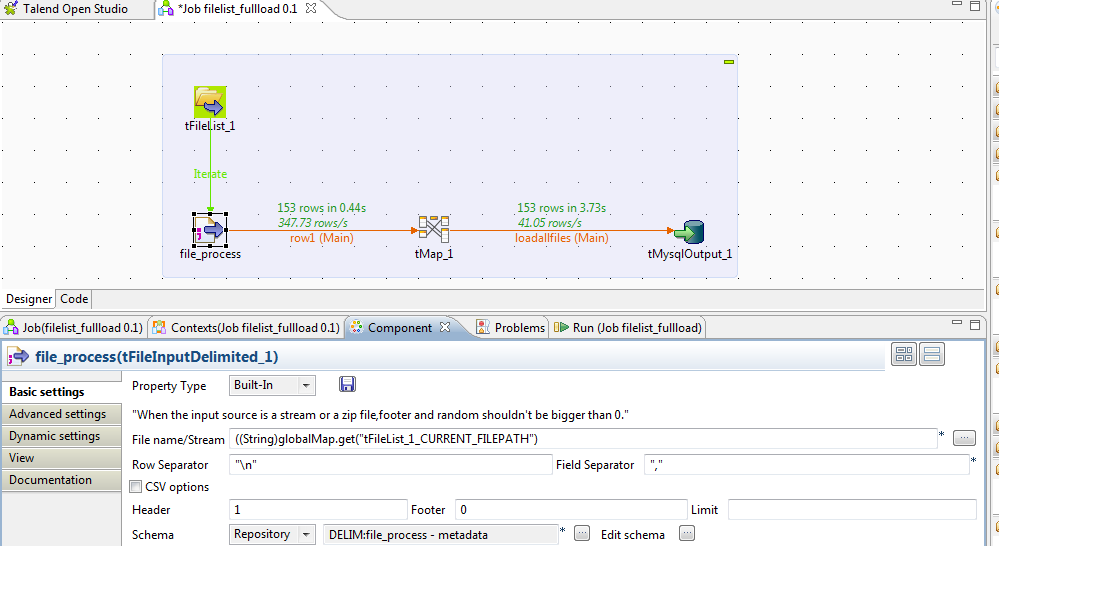
Task: Select the tFileList_1 component on the canvas
Action: pos(209,101)
